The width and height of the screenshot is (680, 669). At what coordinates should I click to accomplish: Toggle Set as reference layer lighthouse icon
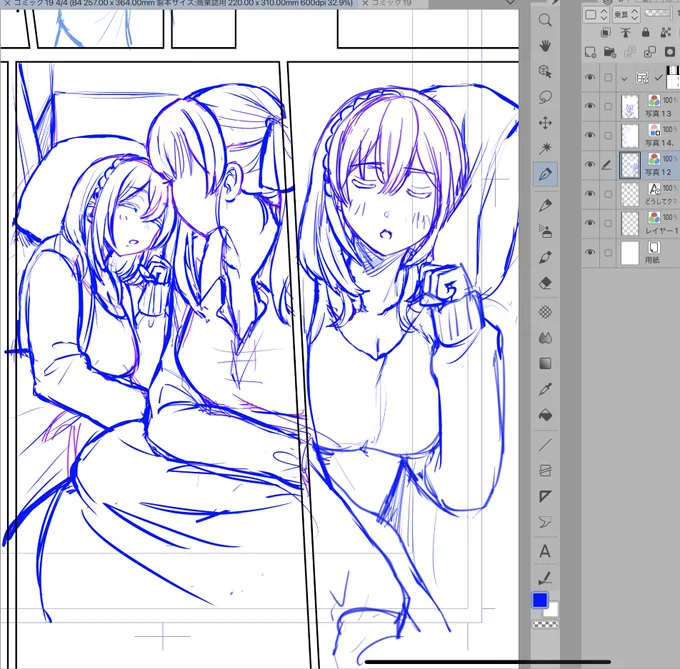pyautogui.click(x=625, y=33)
